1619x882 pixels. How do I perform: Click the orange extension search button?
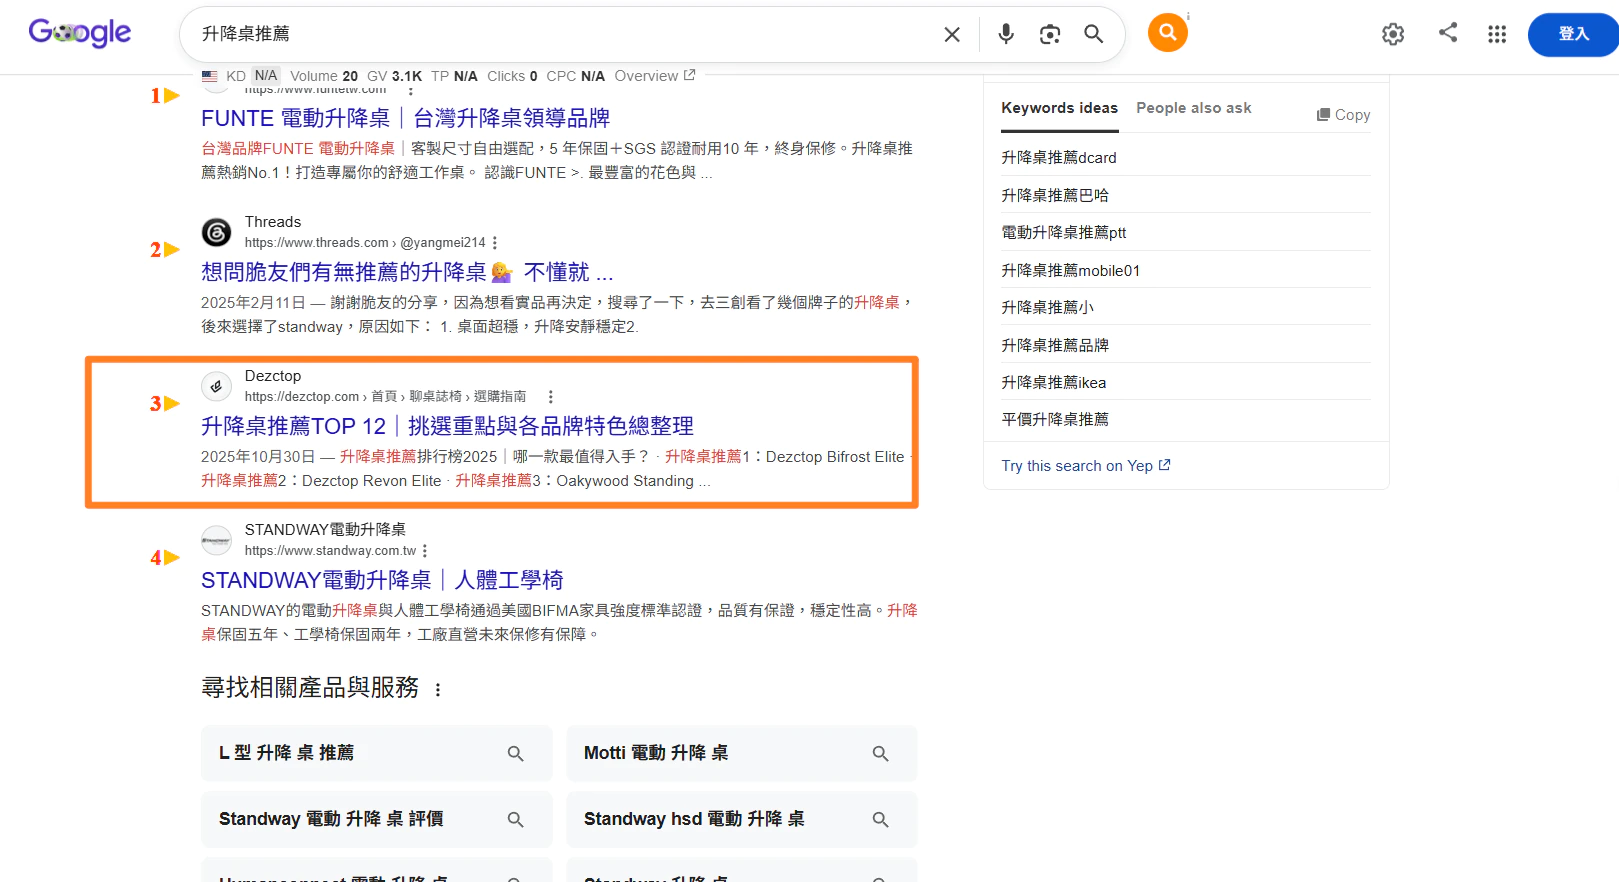click(1167, 33)
